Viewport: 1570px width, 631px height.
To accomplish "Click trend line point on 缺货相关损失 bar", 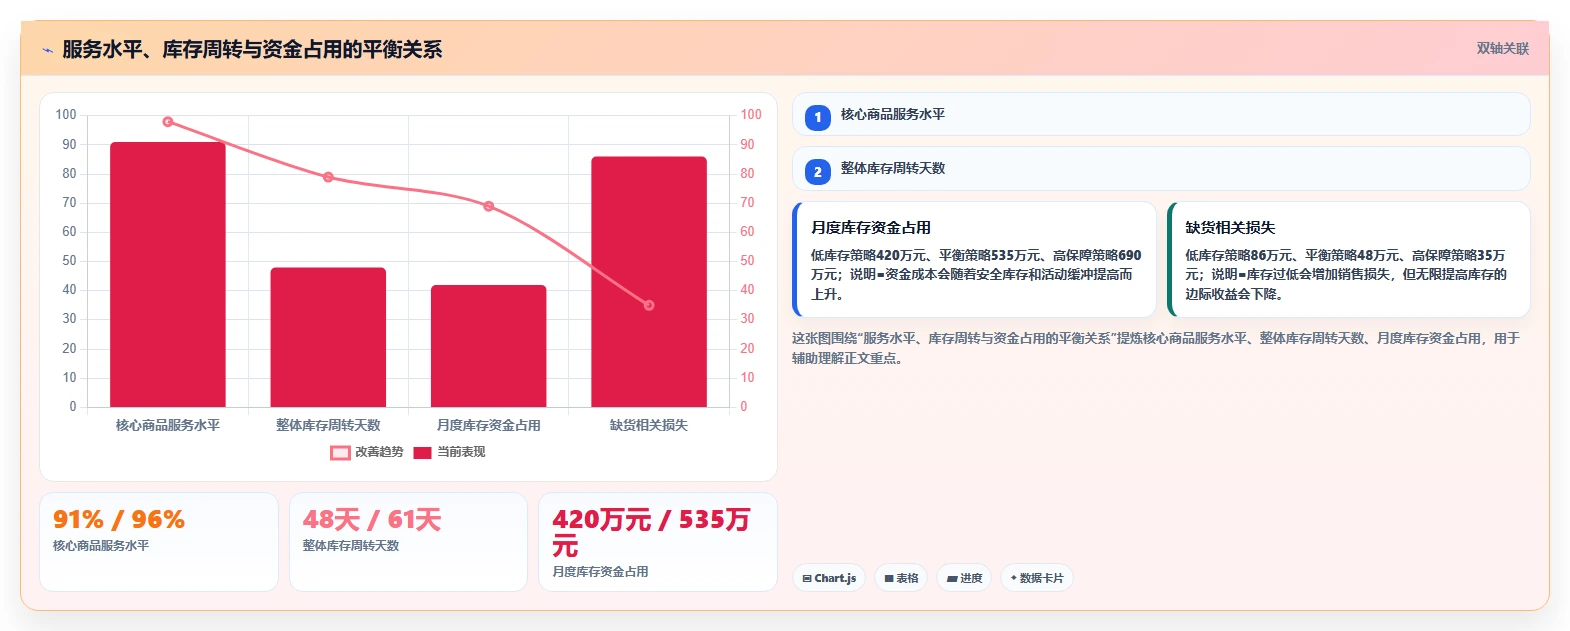I will tap(649, 305).
